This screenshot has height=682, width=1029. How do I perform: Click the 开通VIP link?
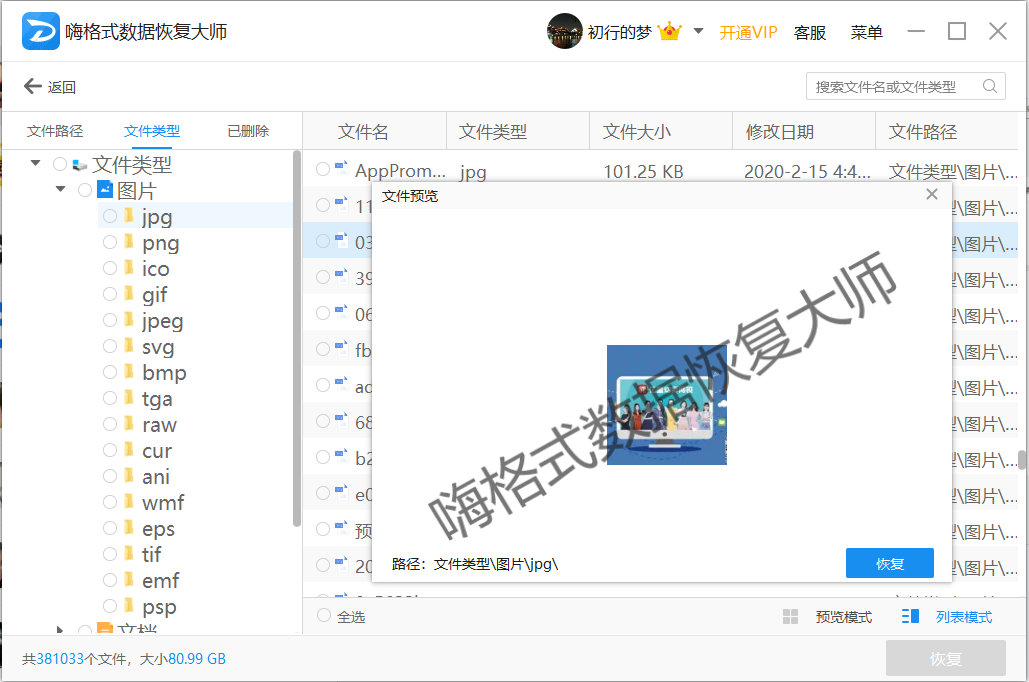748,32
